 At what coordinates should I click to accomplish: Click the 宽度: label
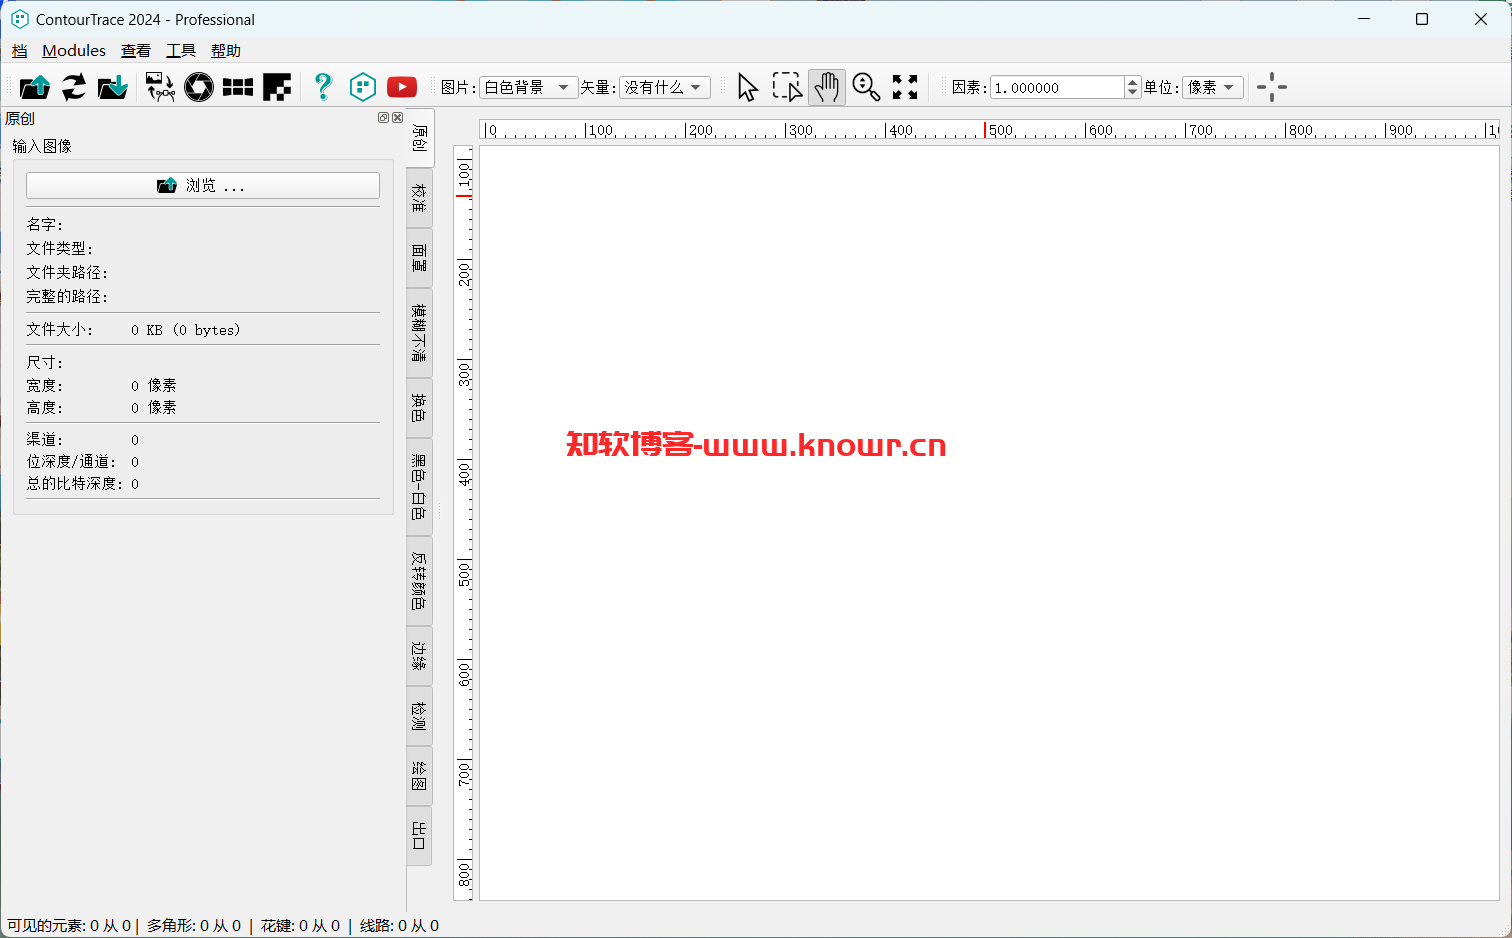click(x=45, y=385)
